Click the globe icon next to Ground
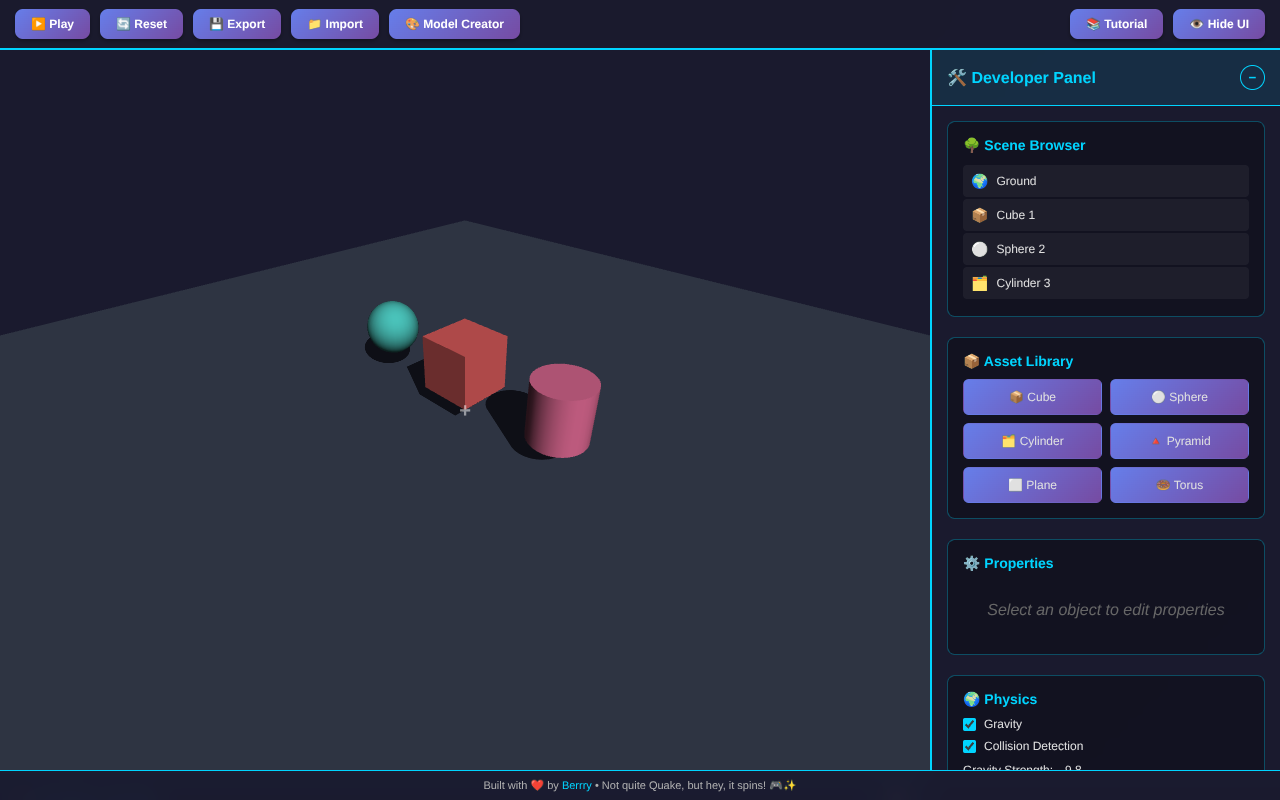Viewport: 1280px width, 800px height. 979,181
